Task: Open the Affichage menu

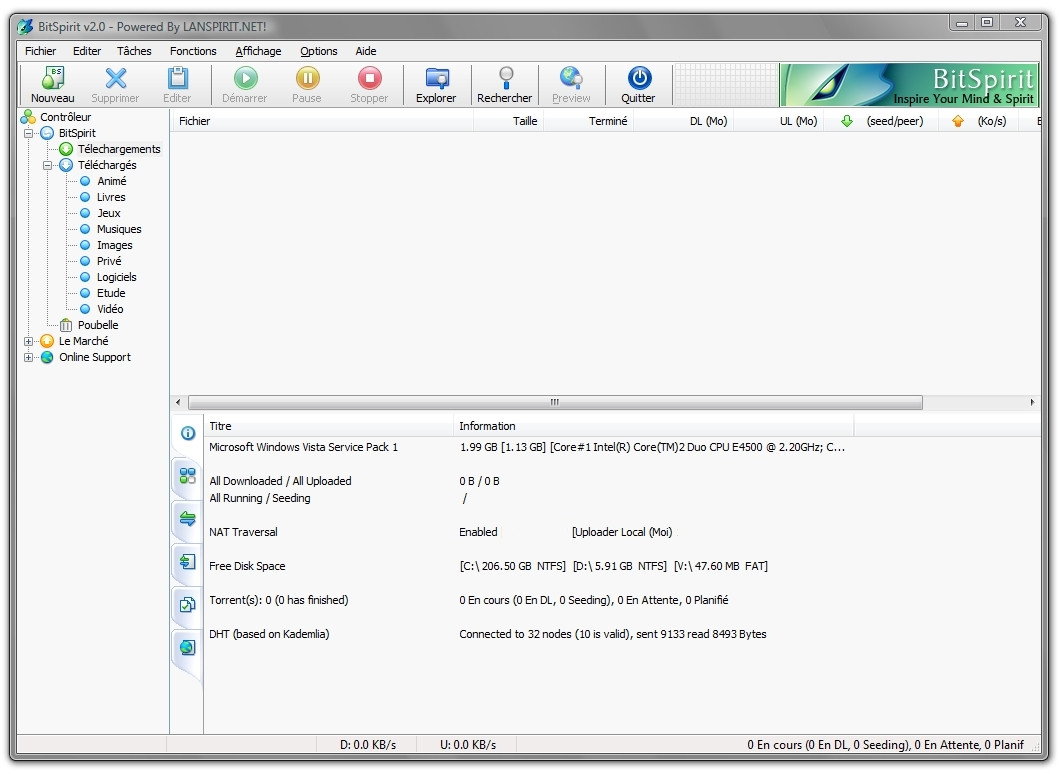Action: pos(258,51)
